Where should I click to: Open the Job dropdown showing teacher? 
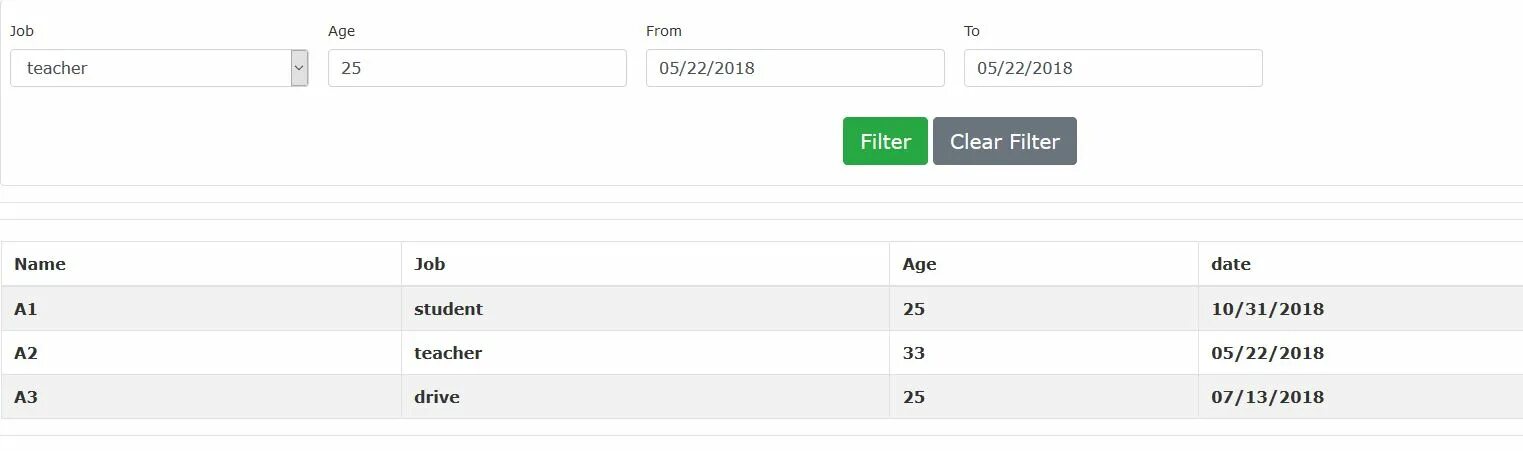coord(150,68)
